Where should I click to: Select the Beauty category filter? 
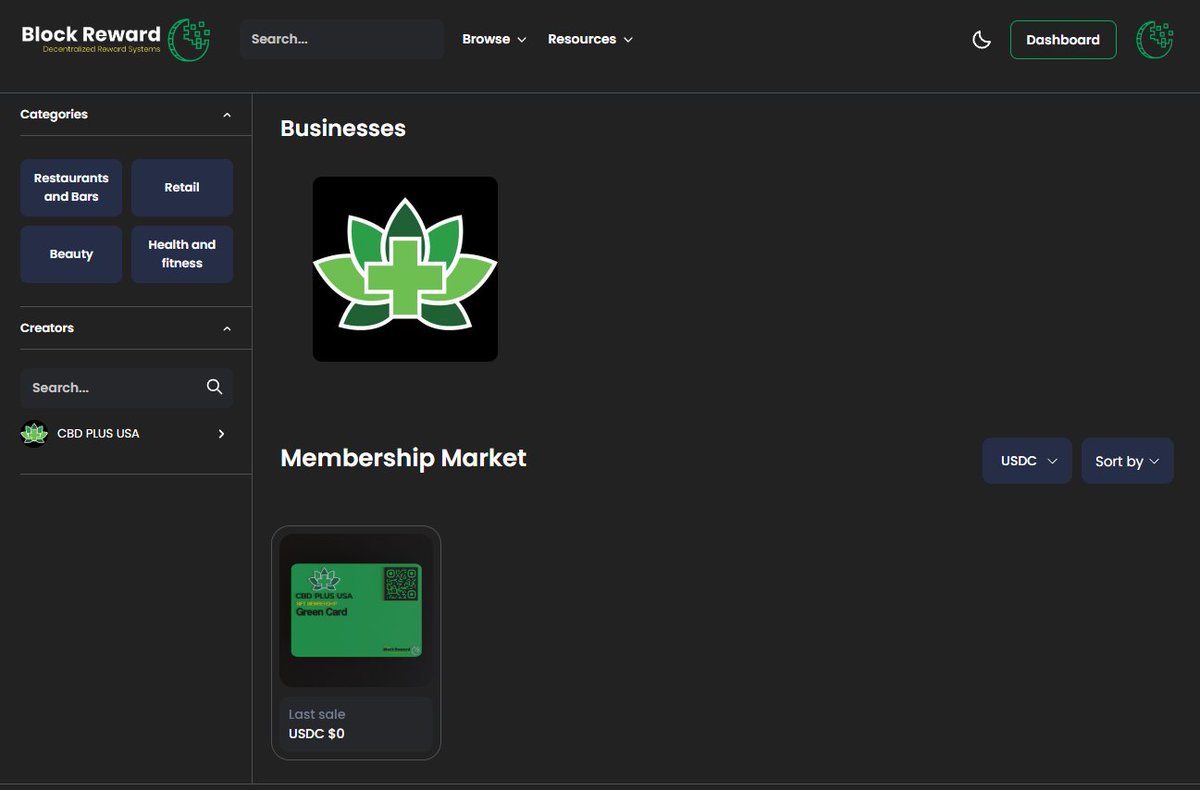point(71,254)
